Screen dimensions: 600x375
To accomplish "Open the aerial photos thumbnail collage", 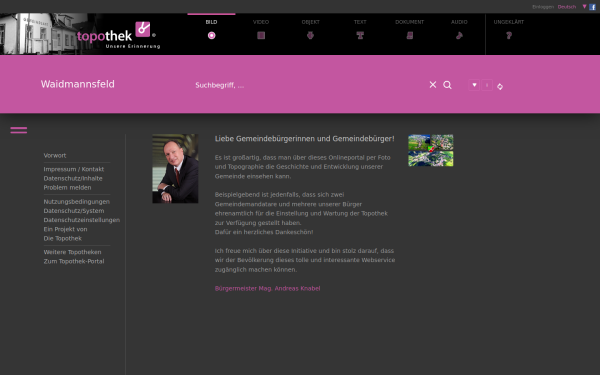I will pyautogui.click(x=431, y=150).
